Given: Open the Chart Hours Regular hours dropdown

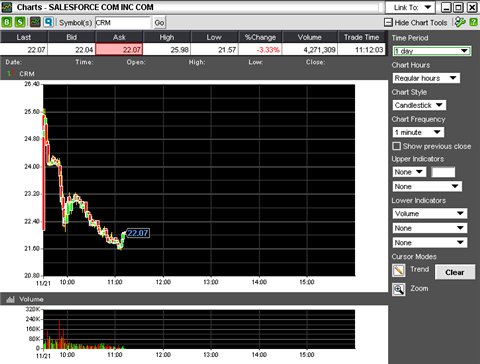Looking at the screenshot, I should [x=426, y=78].
